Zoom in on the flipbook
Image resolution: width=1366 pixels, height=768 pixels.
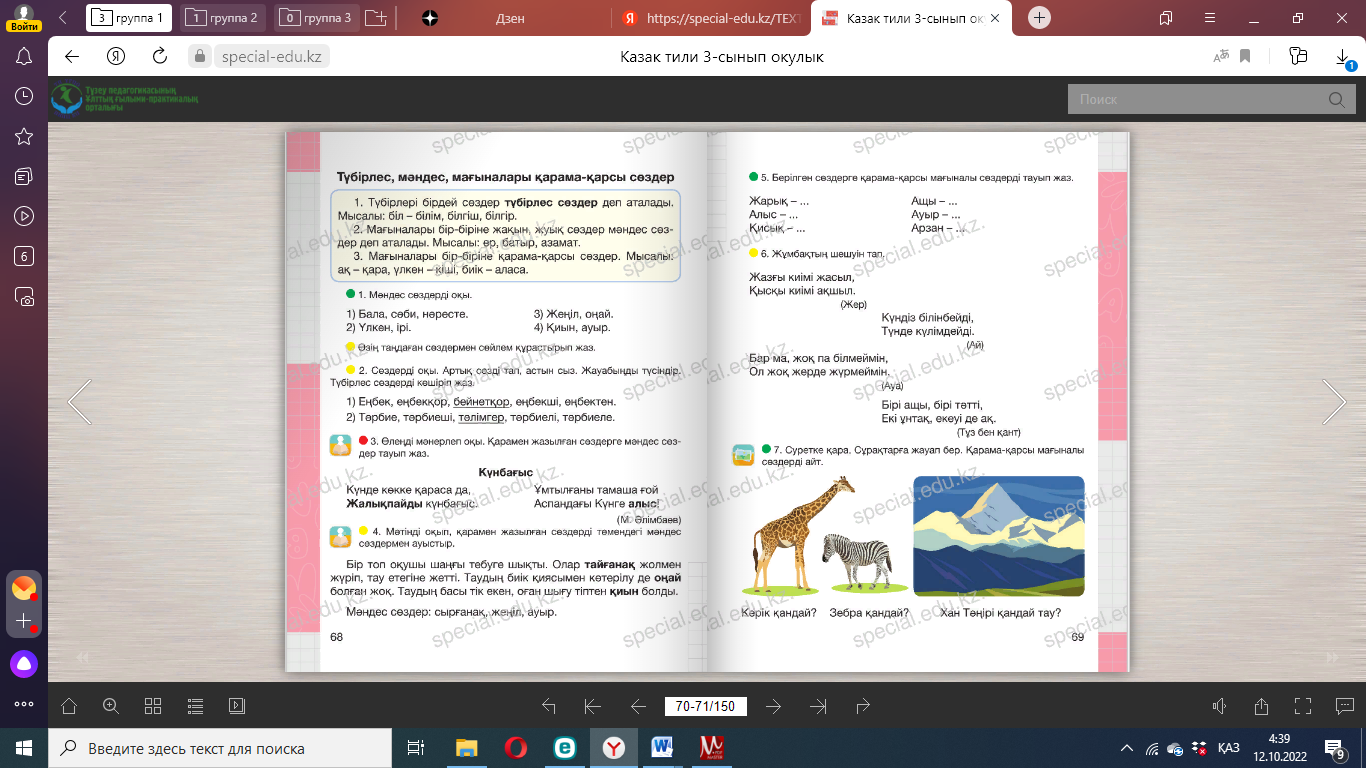click(111, 706)
